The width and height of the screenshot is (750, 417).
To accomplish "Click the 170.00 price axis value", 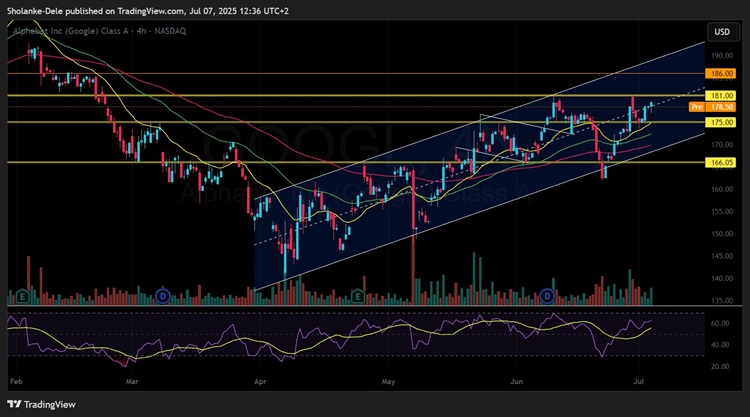I will point(722,144).
